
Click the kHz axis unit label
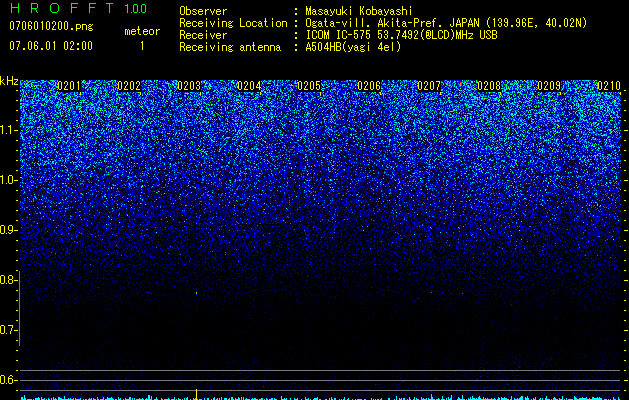[x=9, y=81]
